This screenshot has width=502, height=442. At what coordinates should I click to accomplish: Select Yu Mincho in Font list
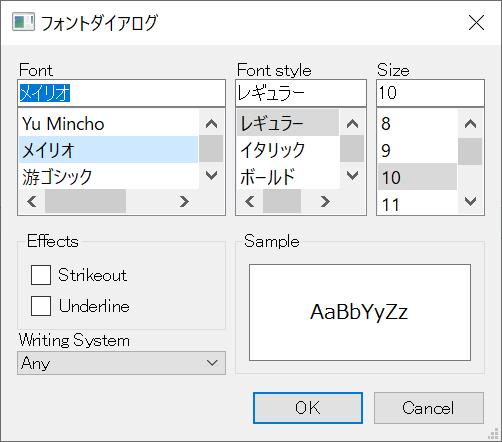click(108, 123)
